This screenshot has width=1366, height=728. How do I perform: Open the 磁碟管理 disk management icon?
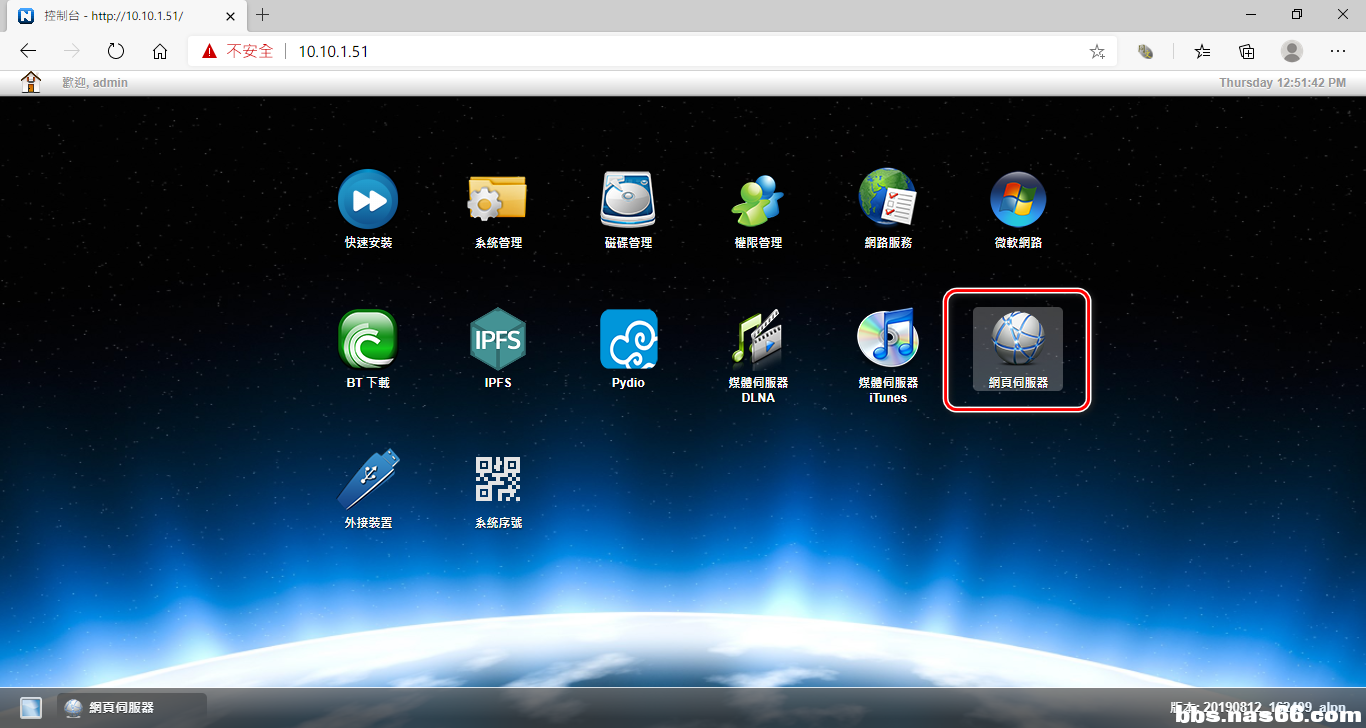click(x=628, y=199)
